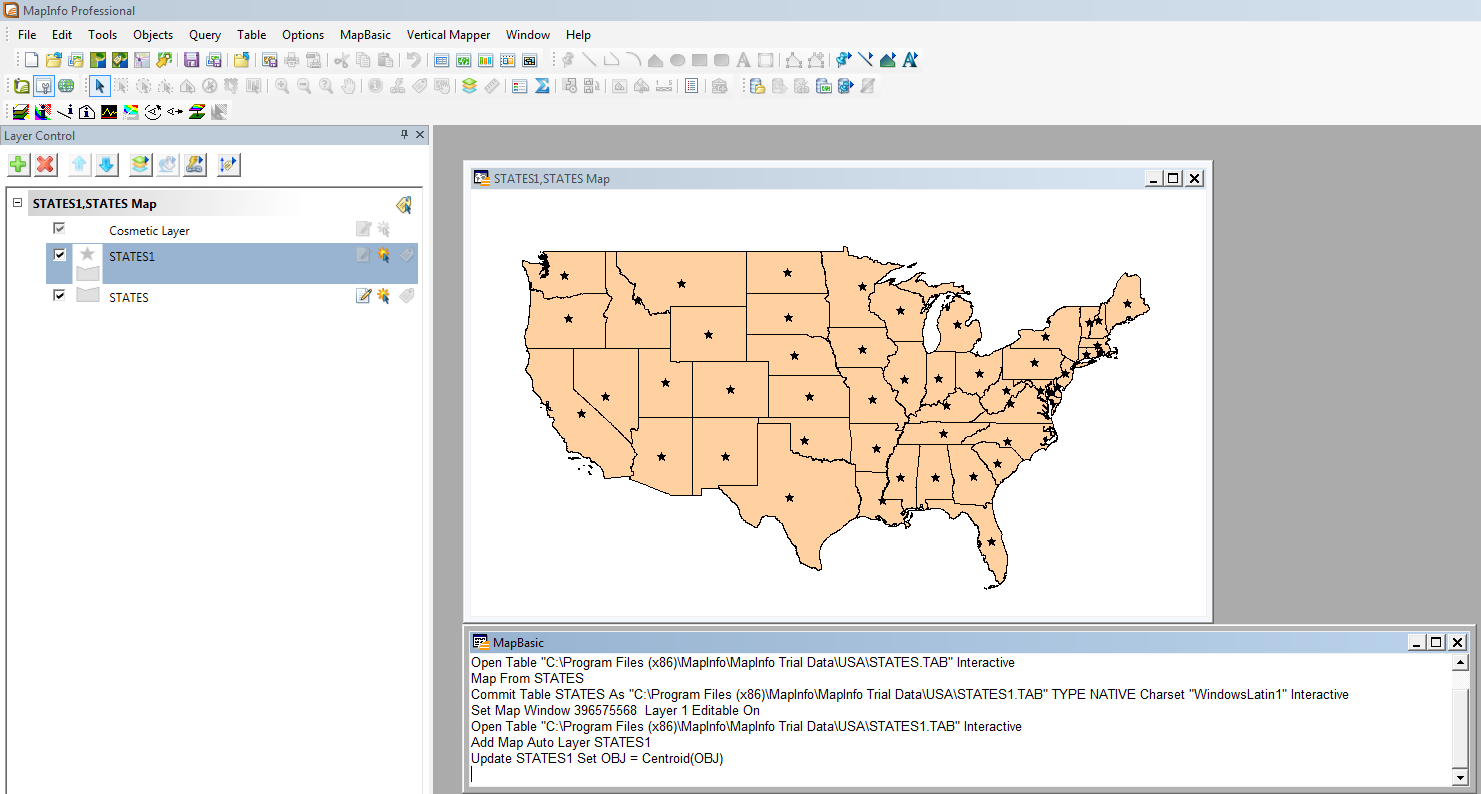Toggle visibility checkbox for STATES layer
The width and height of the screenshot is (1481, 794).
click(60, 295)
